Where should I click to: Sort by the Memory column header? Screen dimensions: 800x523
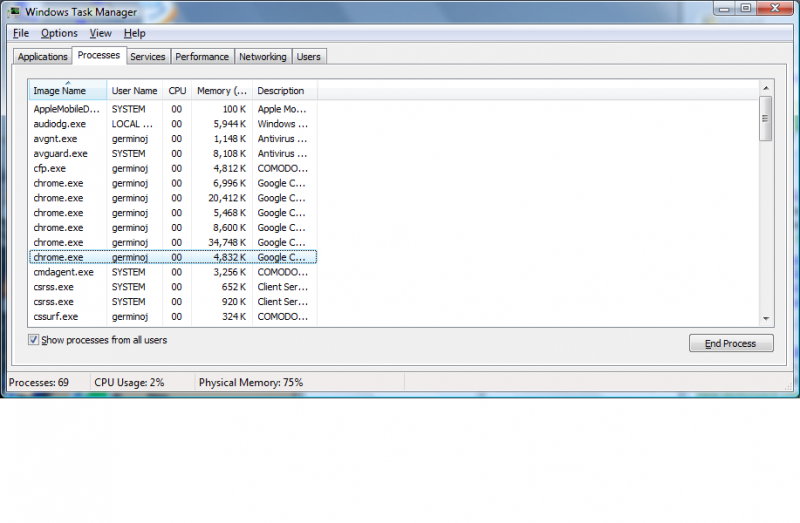pyautogui.click(x=222, y=91)
